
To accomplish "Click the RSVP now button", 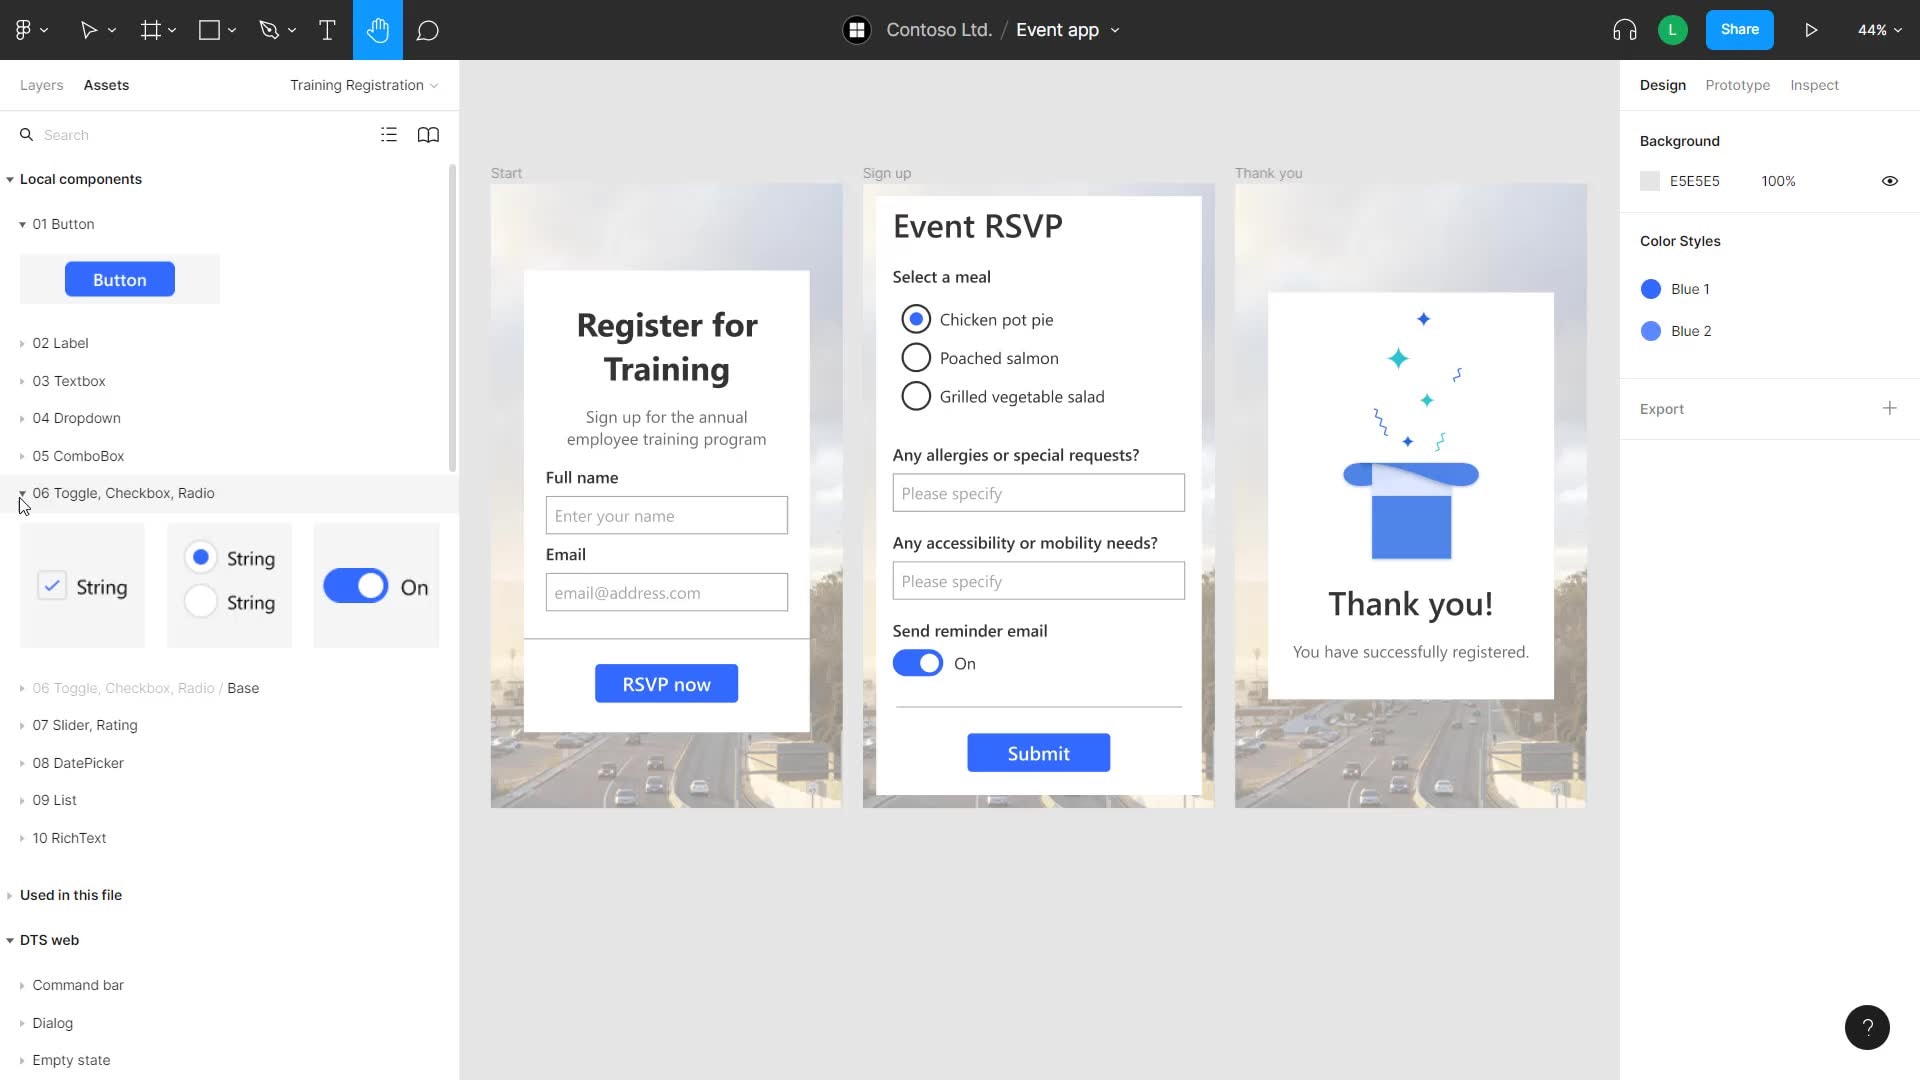I will click(666, 683).
